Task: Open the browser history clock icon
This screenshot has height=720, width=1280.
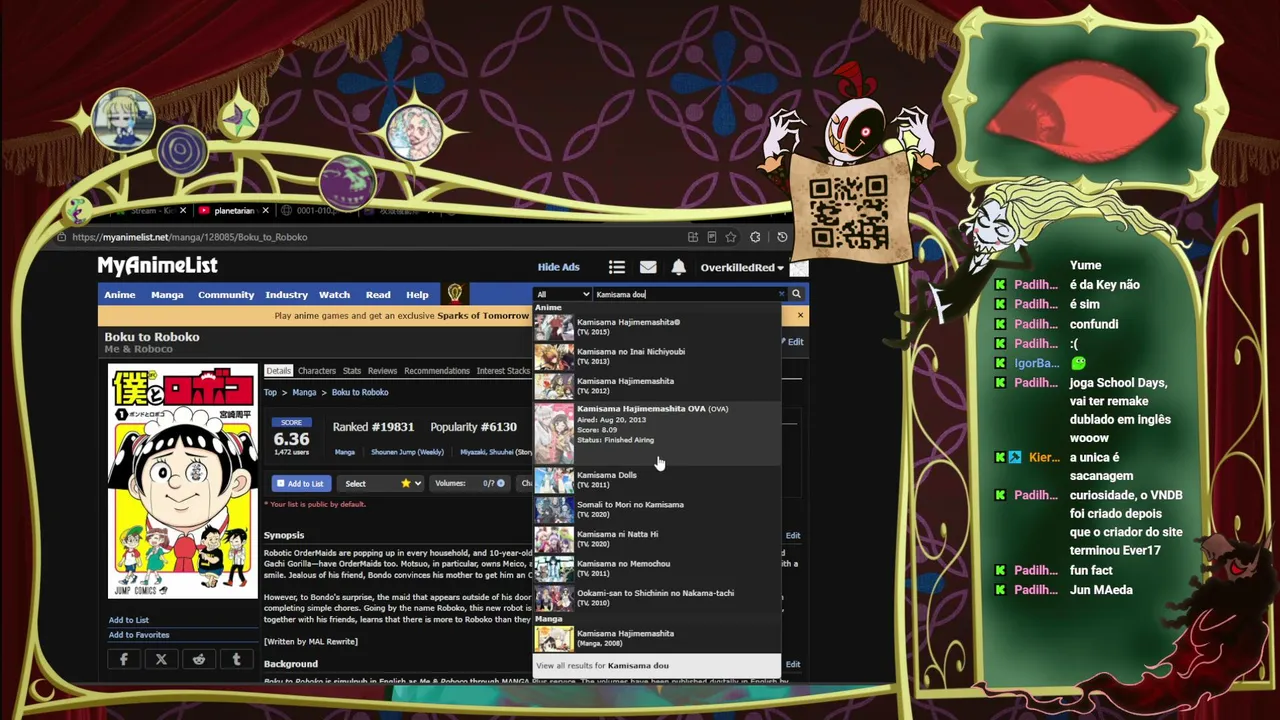Action: (x=782, y=237)
